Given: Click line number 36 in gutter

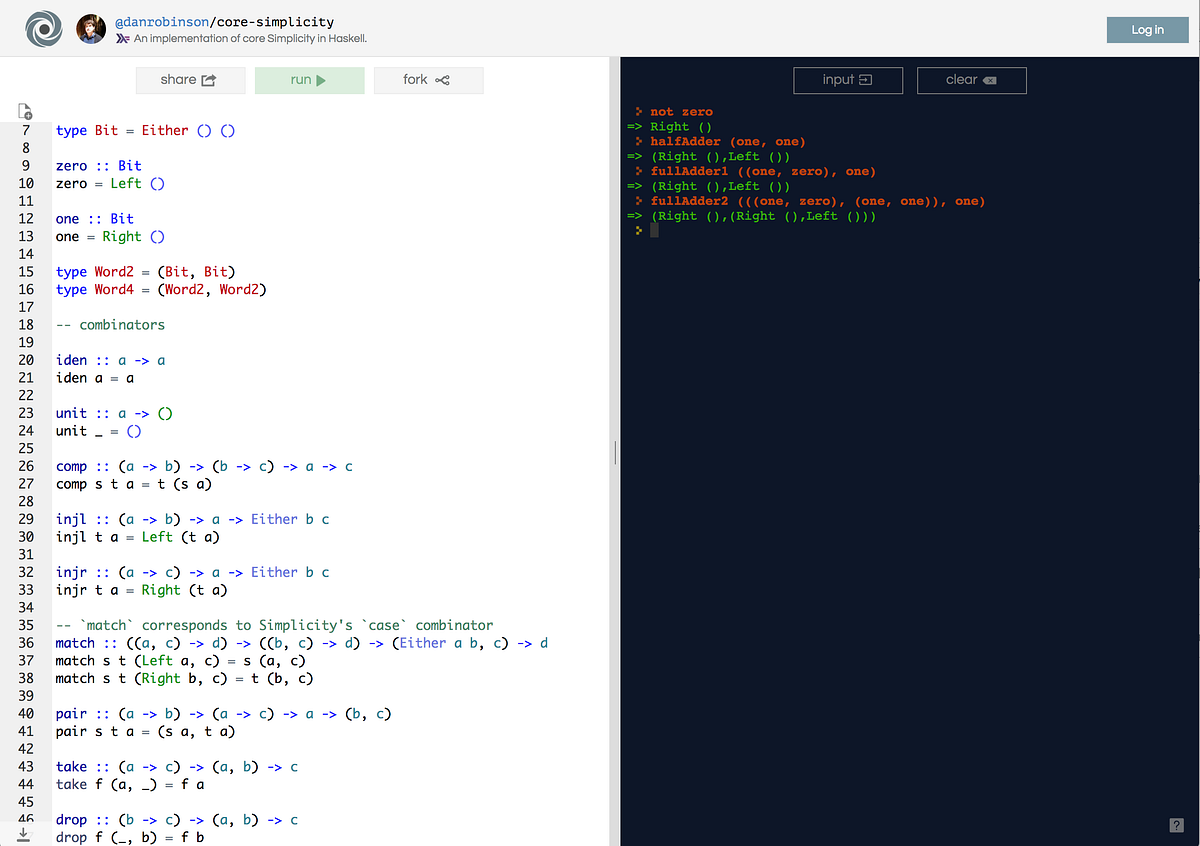Looking at the screenshot, I should (26, 643).
